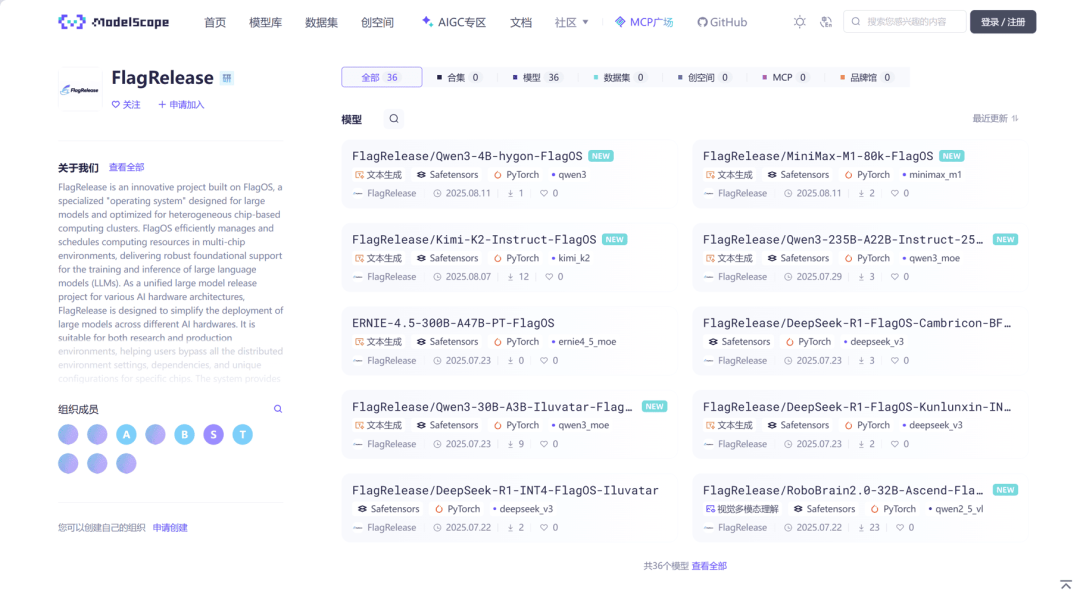Viewport: 1080px width, 607px height.
Task: Open FlagRelease/Kimi-K2-Instruct-FlagOS model
Action: [x=474, y=240]
